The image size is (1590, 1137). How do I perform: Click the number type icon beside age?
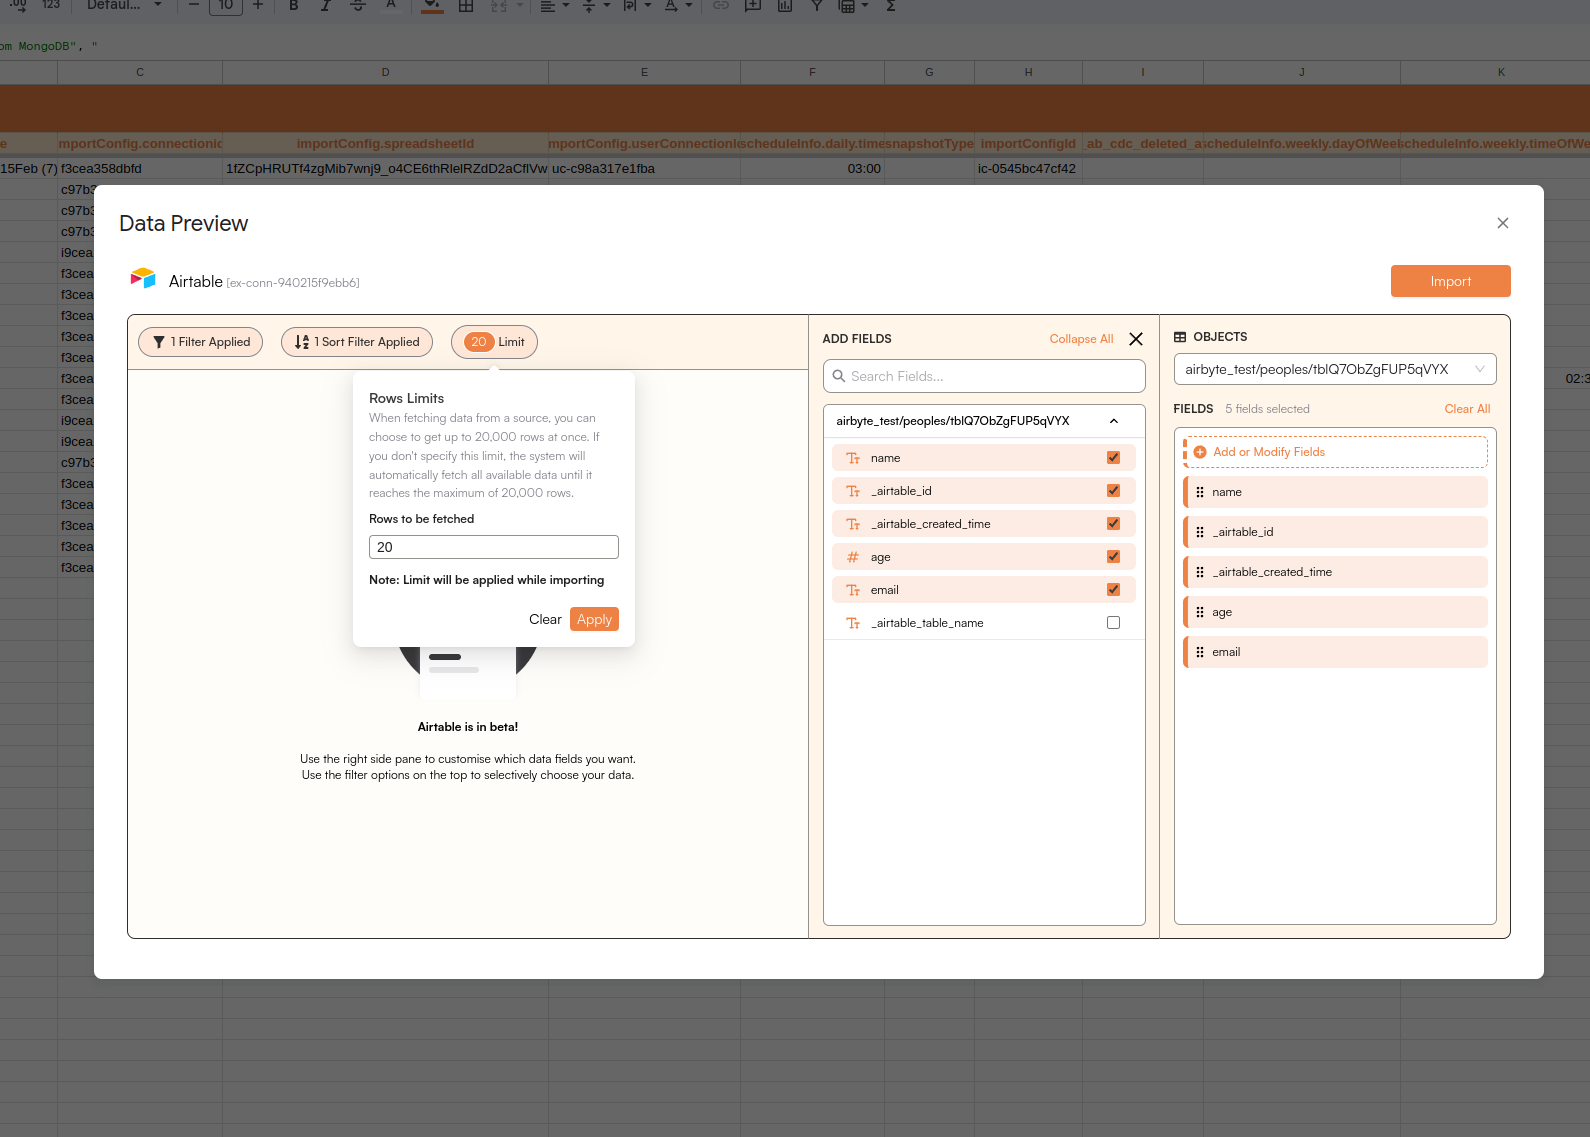point(853,557)
